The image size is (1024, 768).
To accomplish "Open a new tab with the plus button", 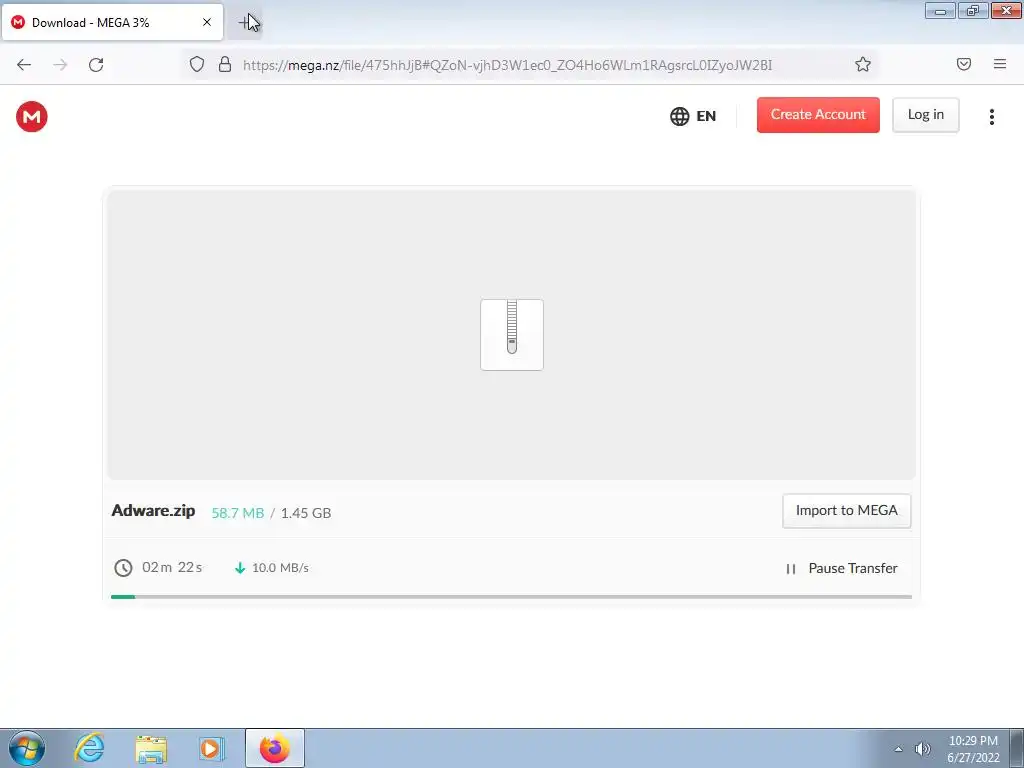I will [244, 23].
